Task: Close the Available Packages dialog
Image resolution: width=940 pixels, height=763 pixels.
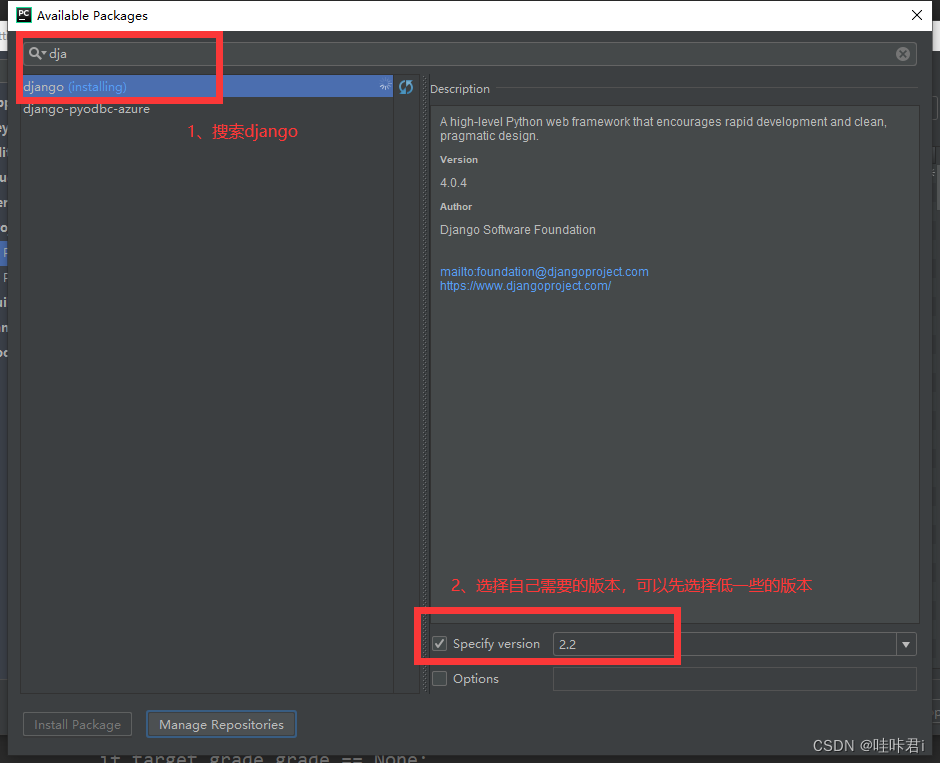Action: pyautogui.click(x=917, y=15)
